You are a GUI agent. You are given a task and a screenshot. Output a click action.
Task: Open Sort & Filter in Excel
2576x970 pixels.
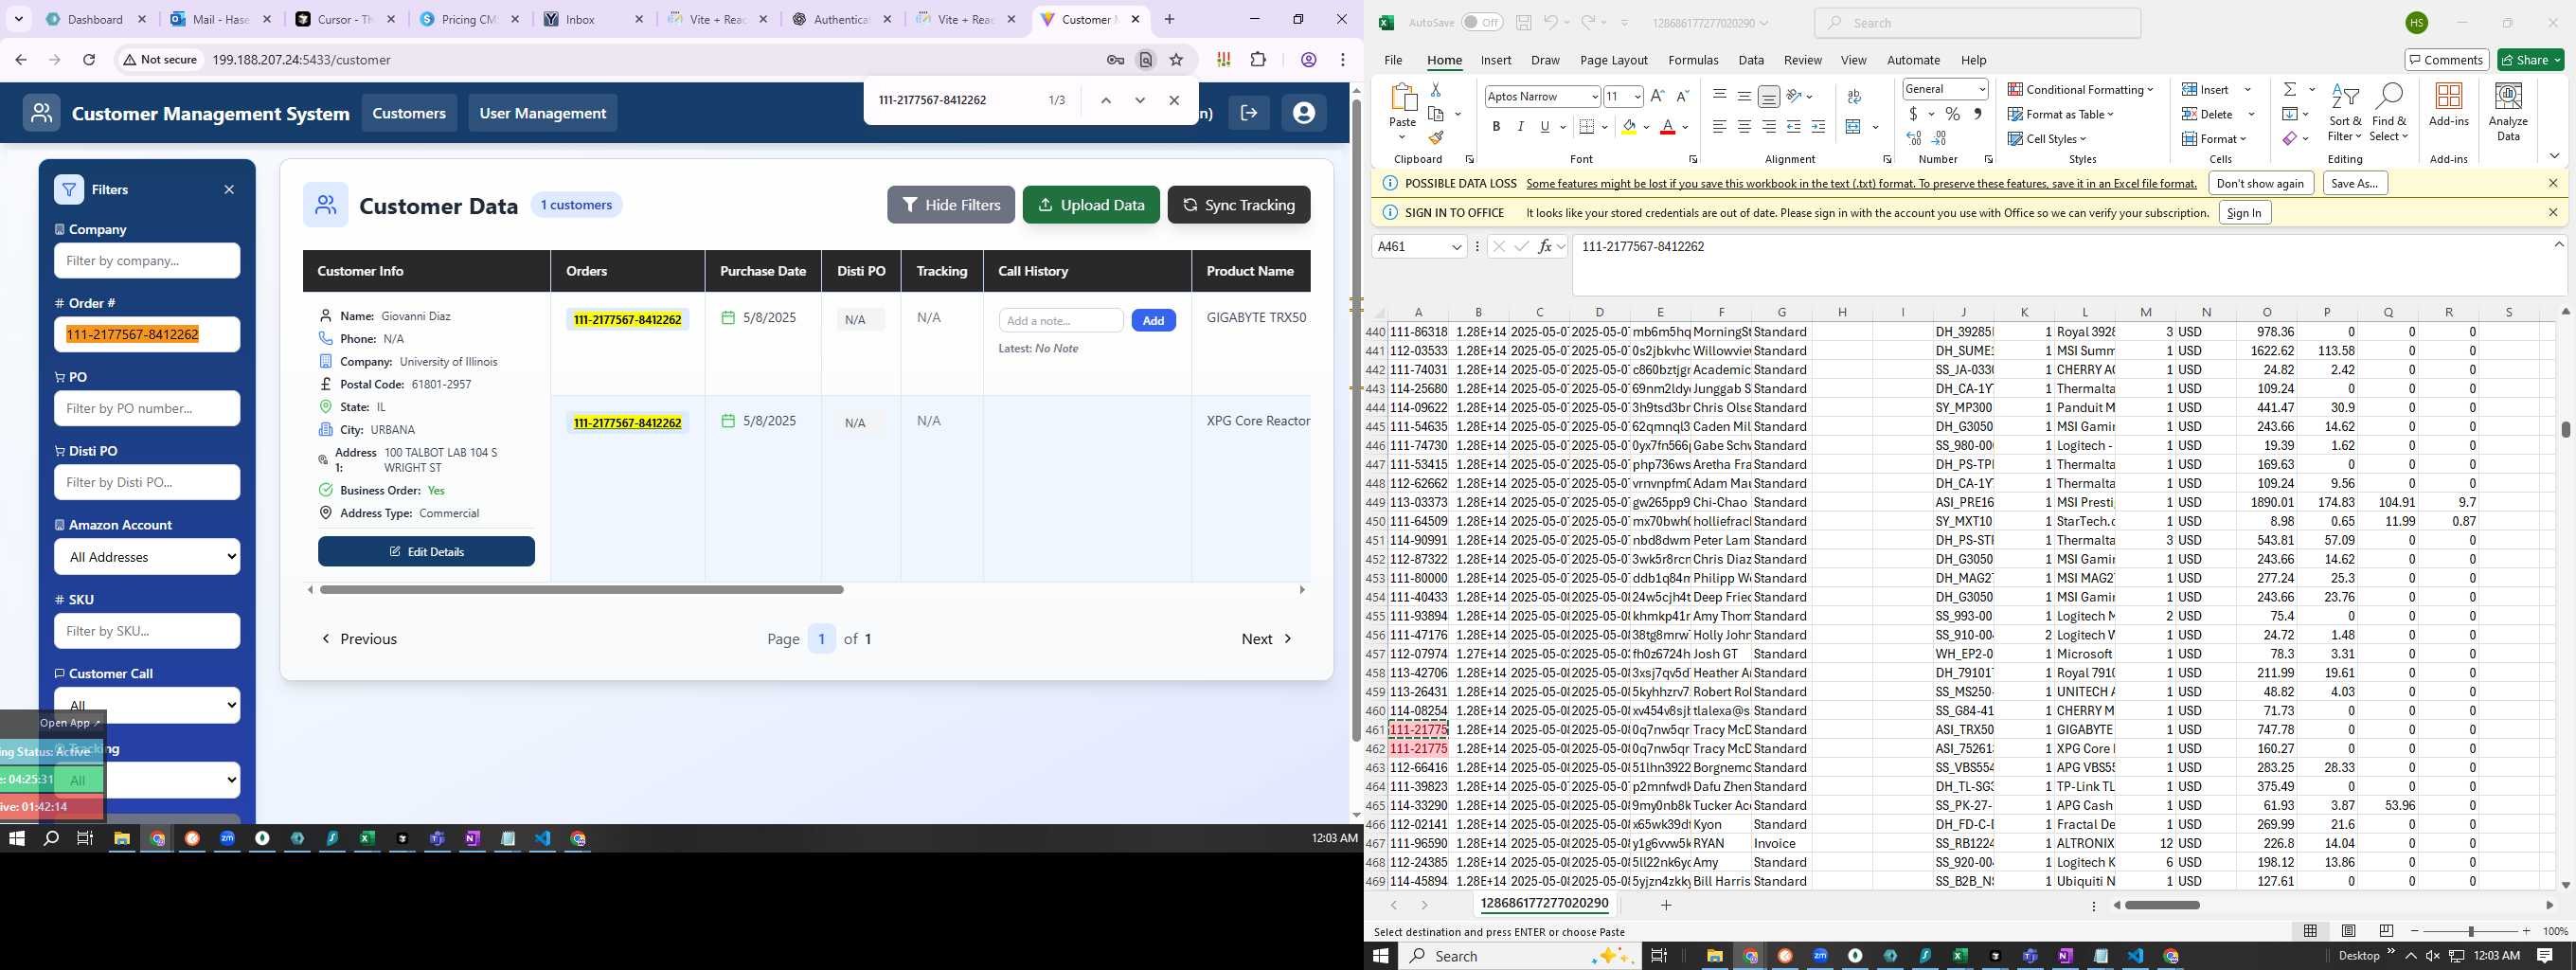tap(2344, 113)
